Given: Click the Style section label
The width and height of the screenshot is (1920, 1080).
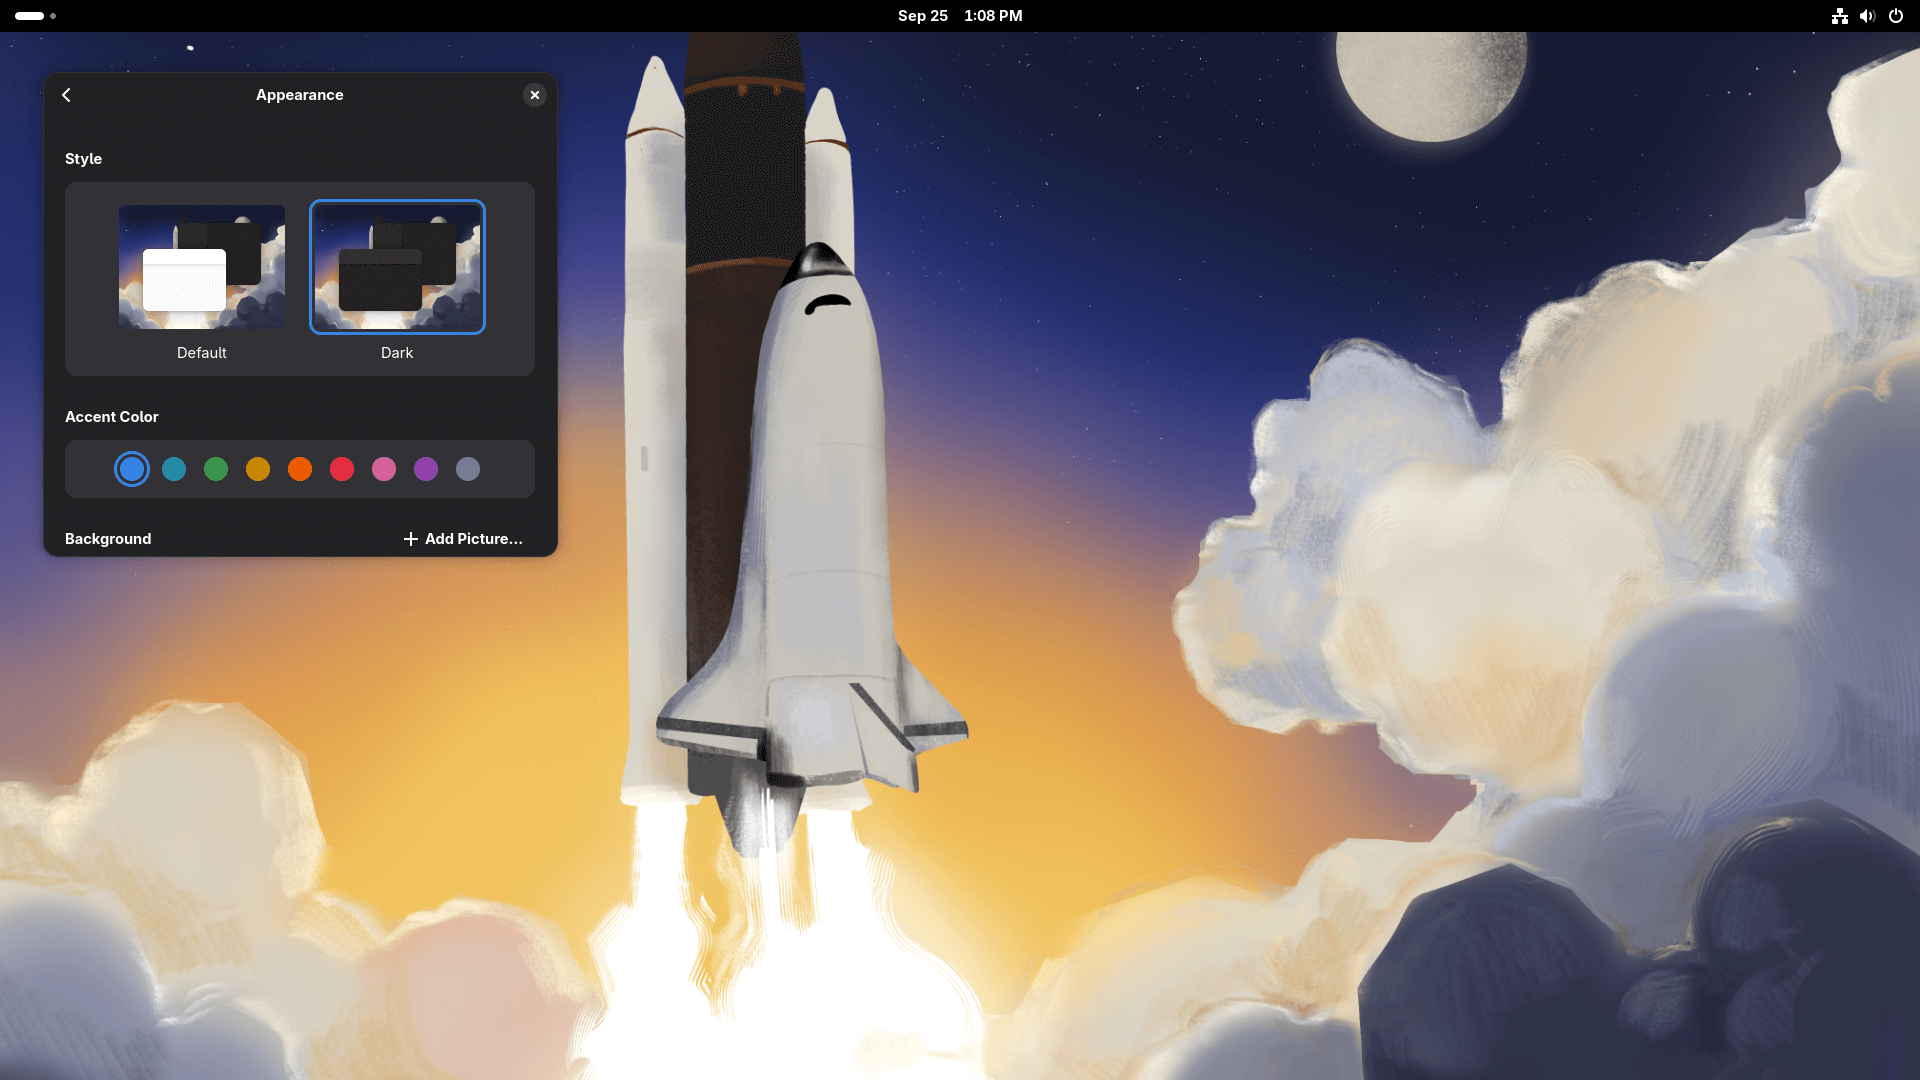Looking at the screenshot, I should [83, 158].
